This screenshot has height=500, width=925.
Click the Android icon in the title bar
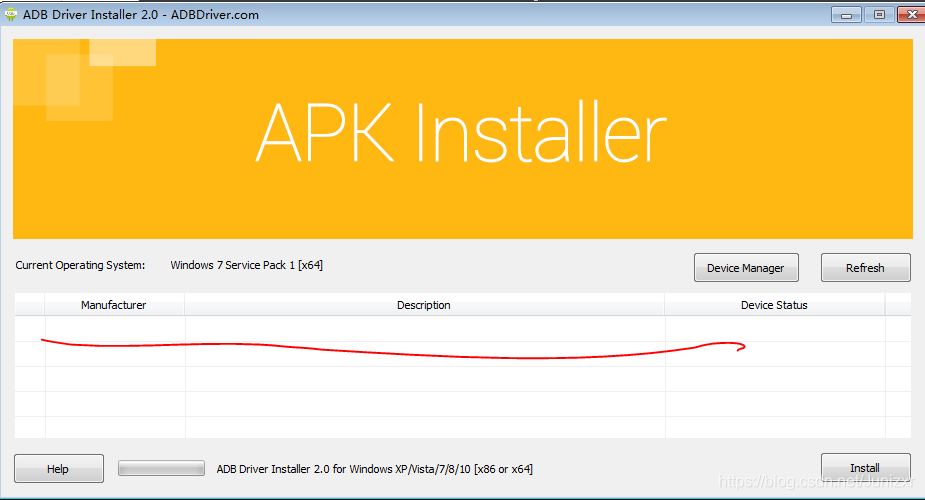tap(11, 14)
